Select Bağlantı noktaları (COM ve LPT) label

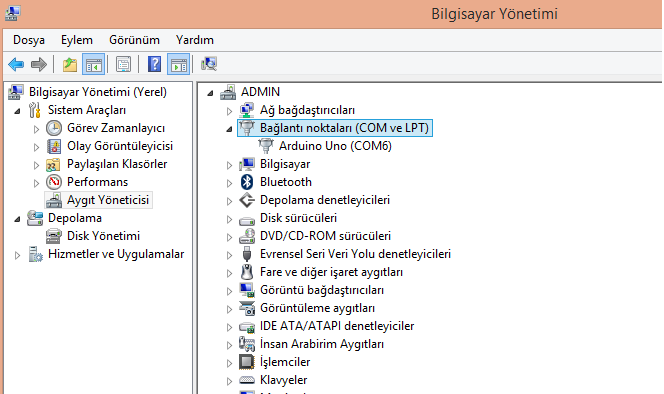[x=344, y=128]
